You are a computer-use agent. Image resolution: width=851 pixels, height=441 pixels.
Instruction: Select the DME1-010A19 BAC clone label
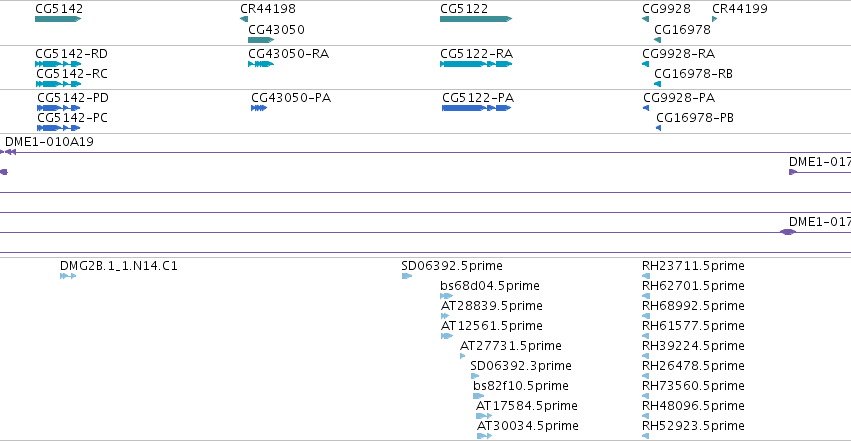[49, 142]
